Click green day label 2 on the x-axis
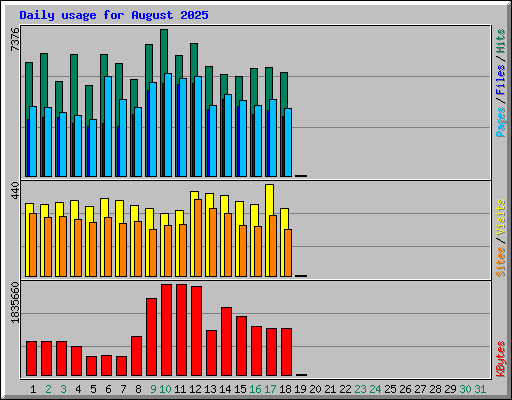 coord(48,389)
